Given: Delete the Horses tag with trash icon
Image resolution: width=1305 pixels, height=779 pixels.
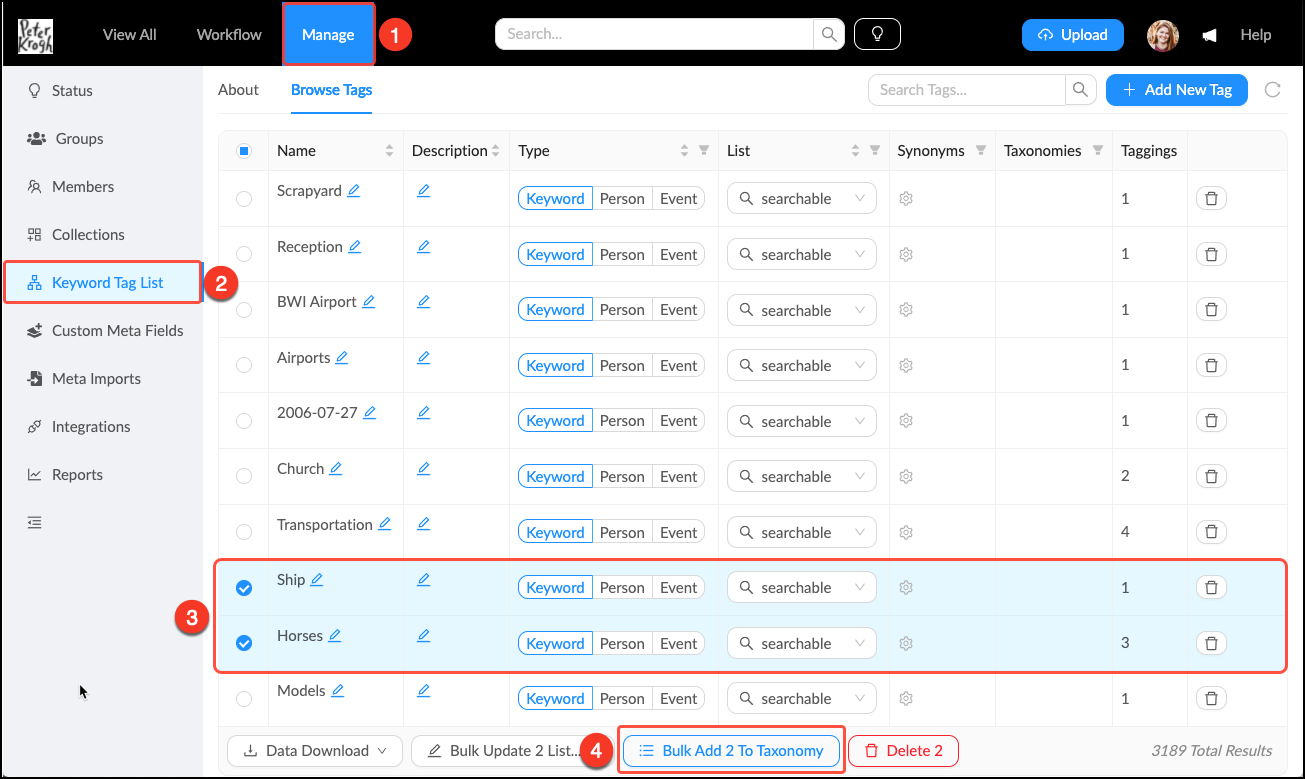Looking at the screenshot, I should (1211, 643).
